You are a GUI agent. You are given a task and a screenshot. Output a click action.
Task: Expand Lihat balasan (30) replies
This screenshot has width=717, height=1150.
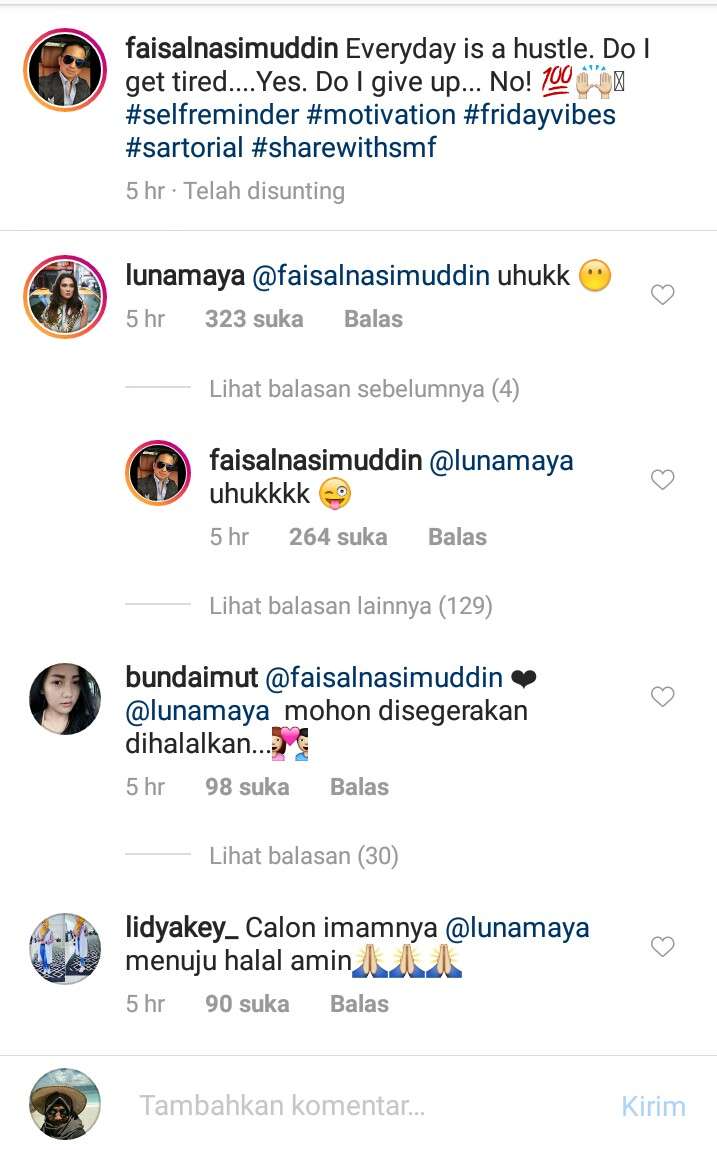click(304, 856)
